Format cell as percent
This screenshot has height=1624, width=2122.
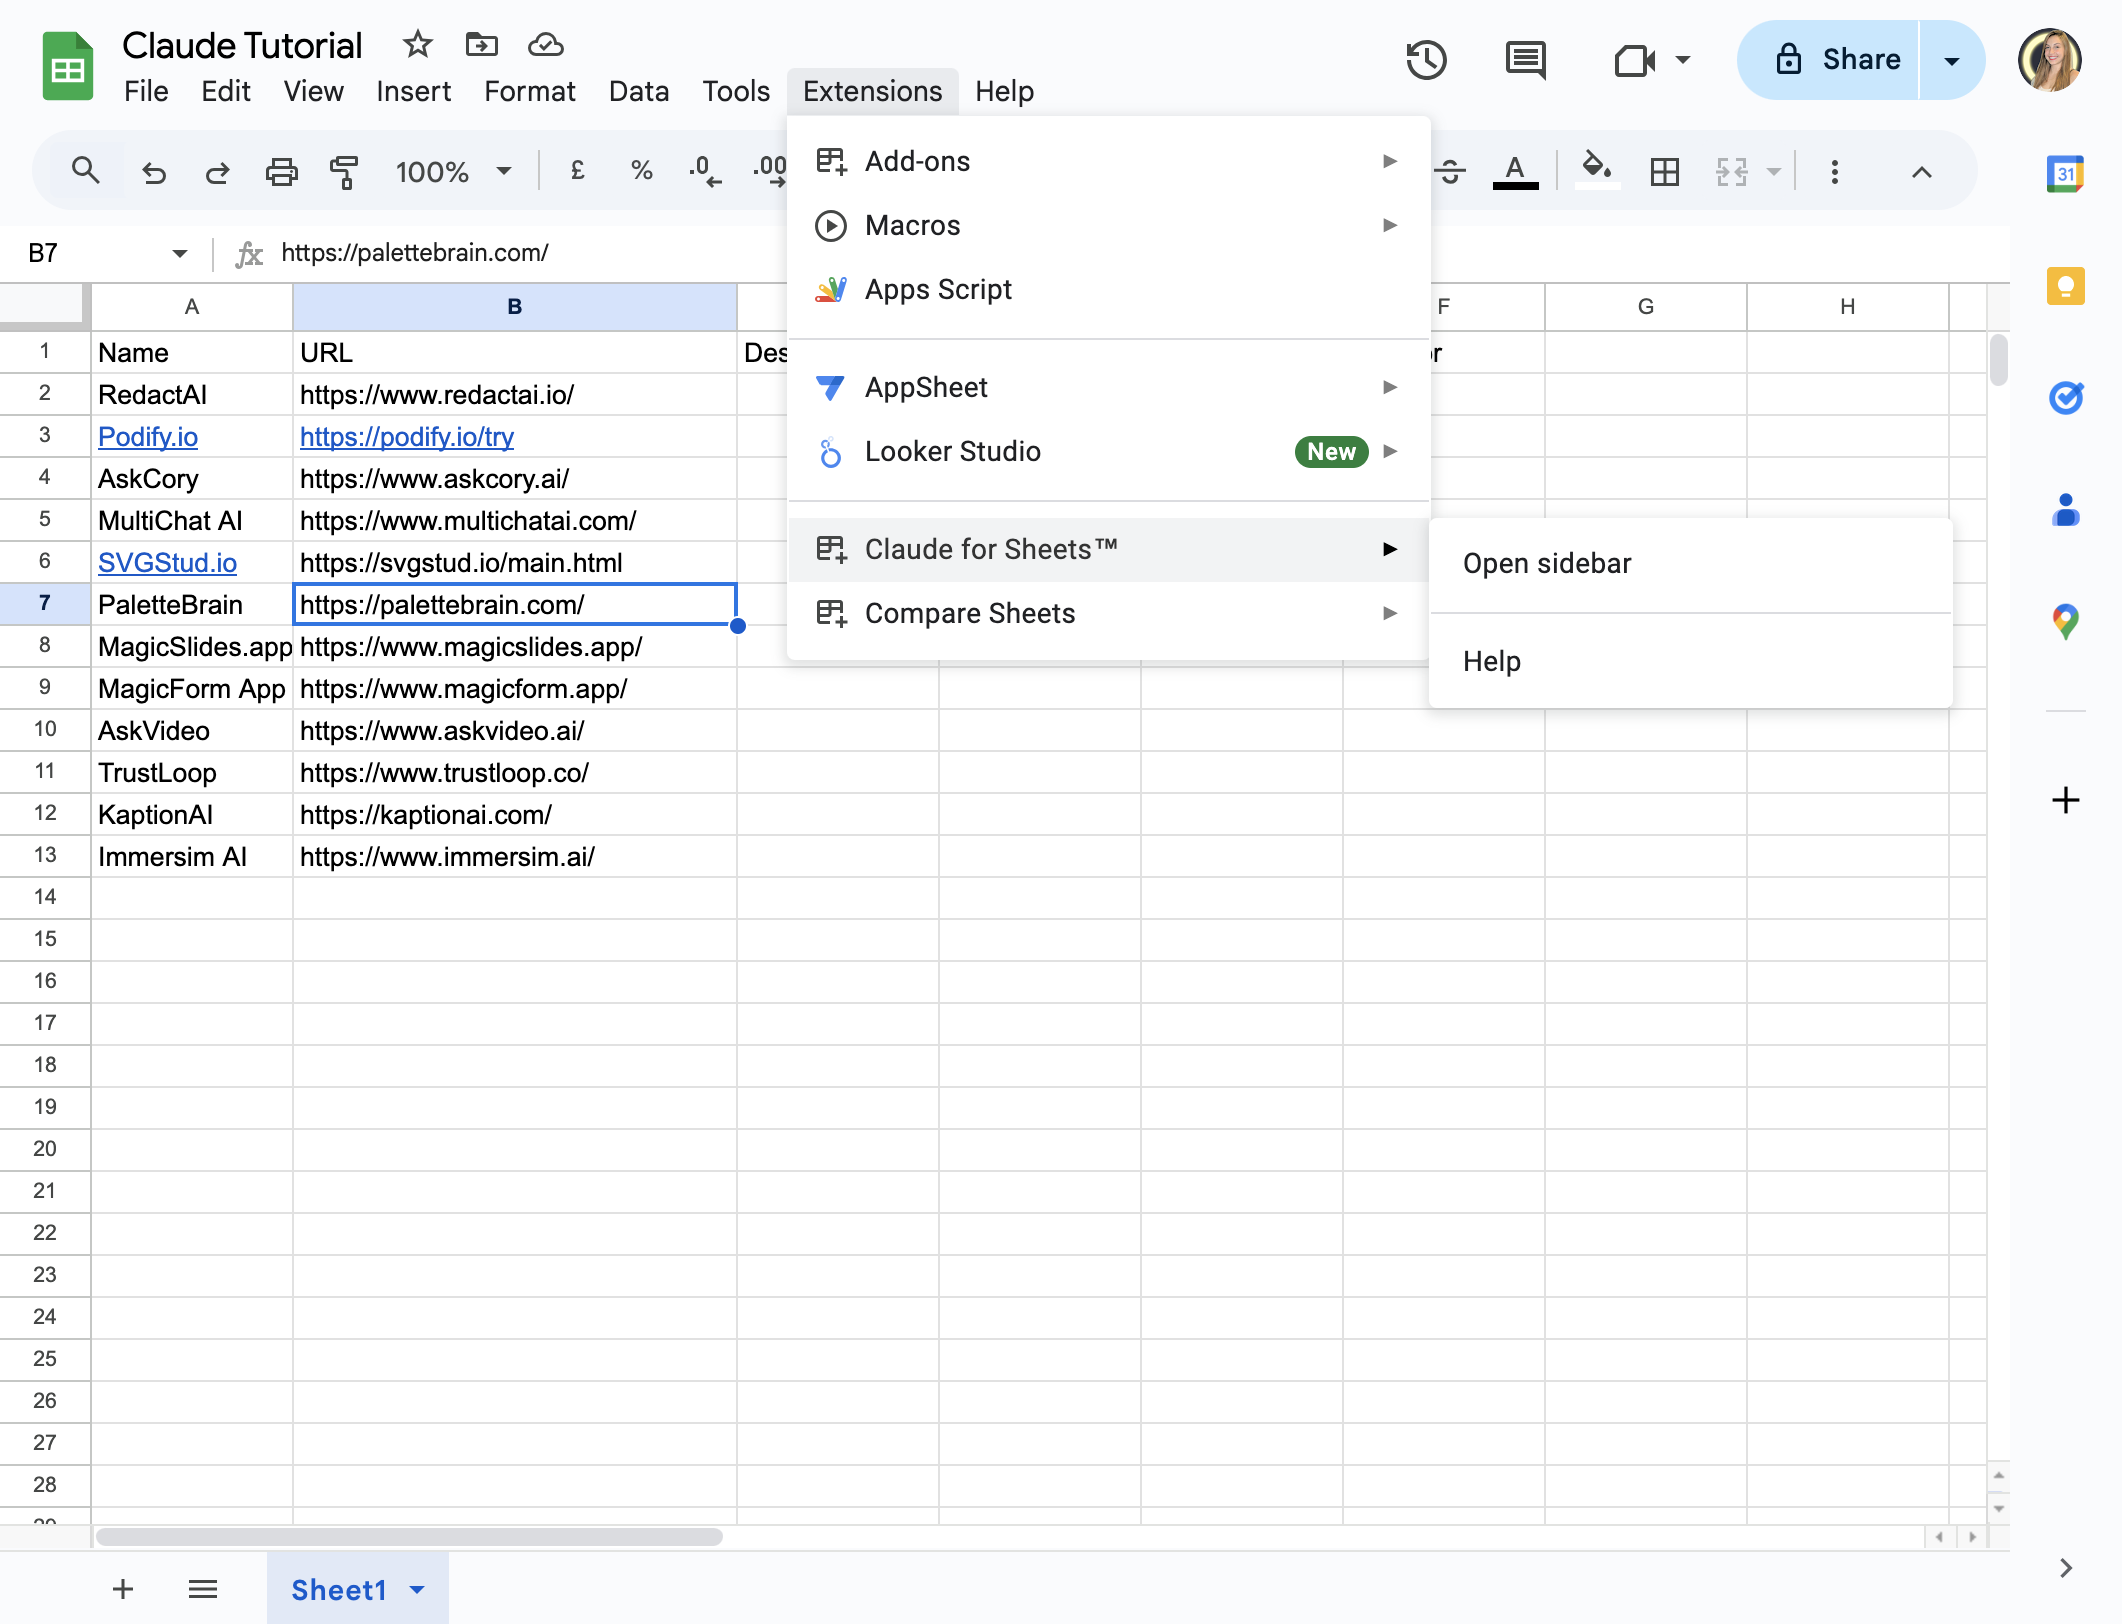coord(641,171)
